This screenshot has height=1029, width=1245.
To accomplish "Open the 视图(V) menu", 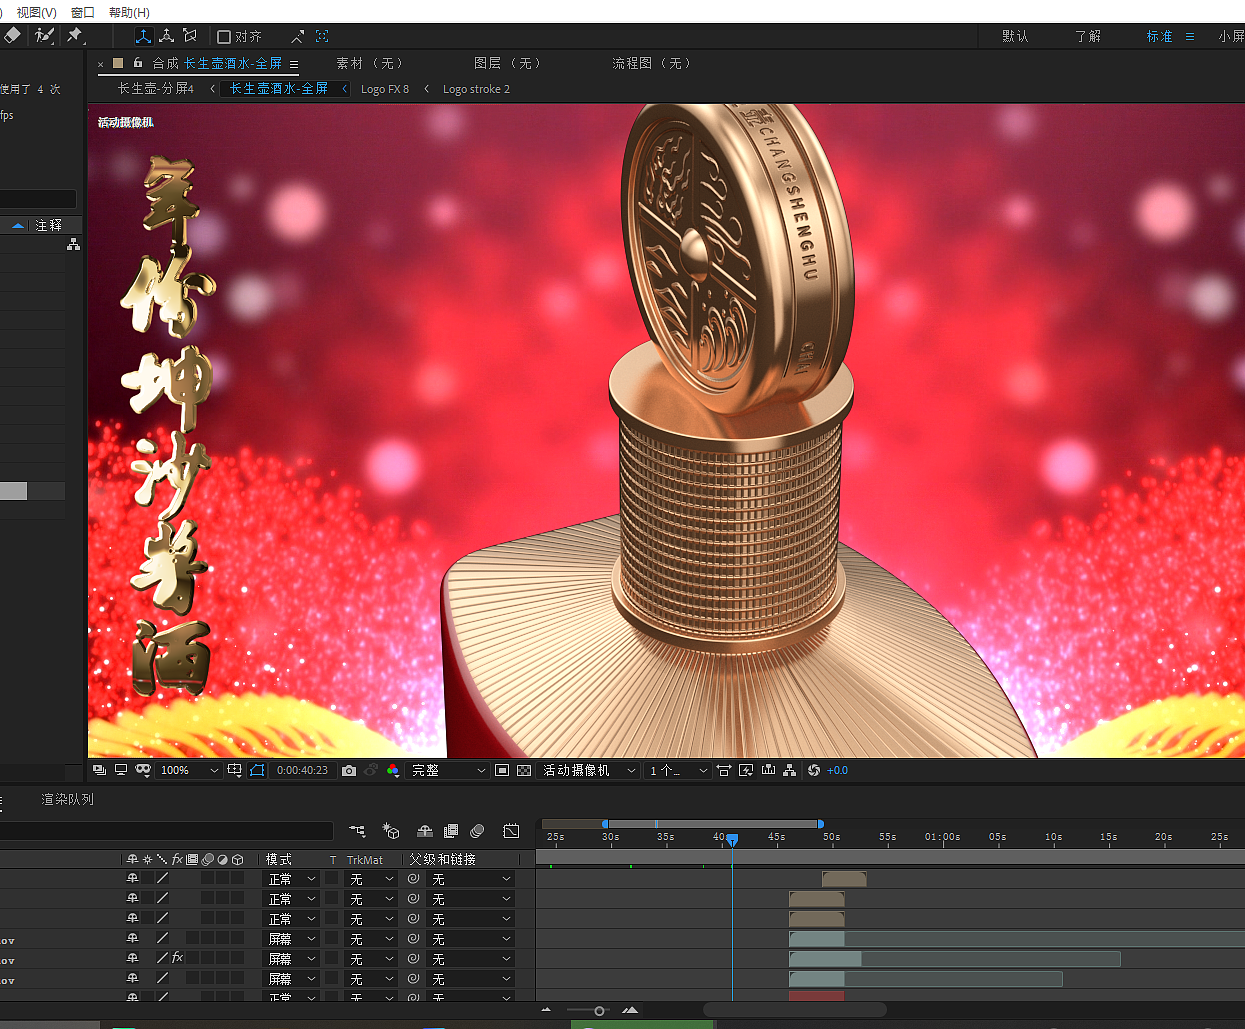I will (x=36, y=12).
